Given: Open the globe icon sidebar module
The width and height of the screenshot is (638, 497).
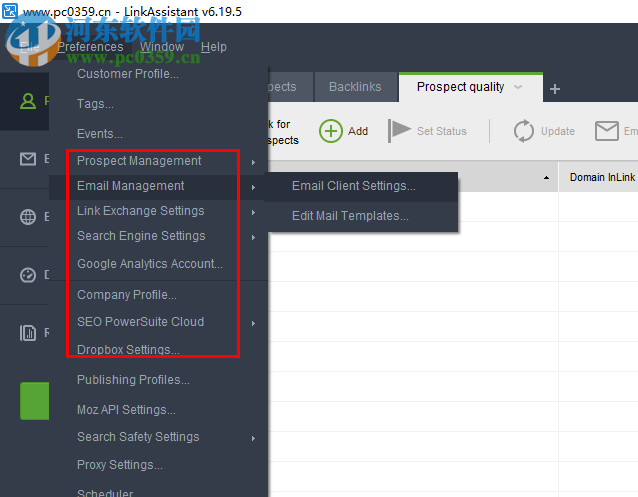Looking at the screenshot, I should click(x=28, y=217).
